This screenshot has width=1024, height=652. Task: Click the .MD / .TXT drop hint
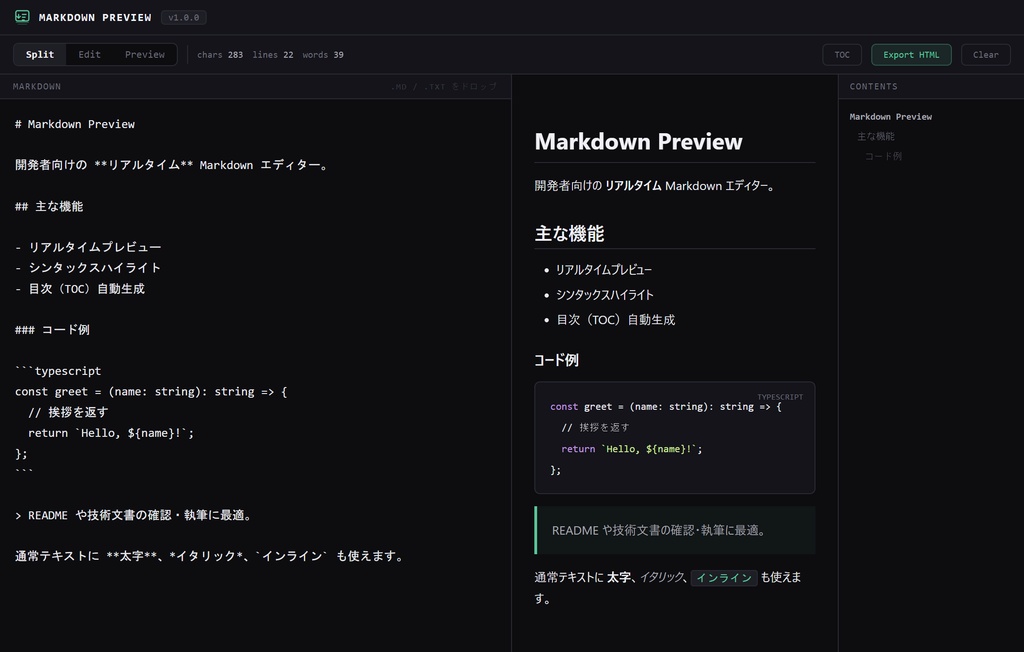click(x=443, y=86)
